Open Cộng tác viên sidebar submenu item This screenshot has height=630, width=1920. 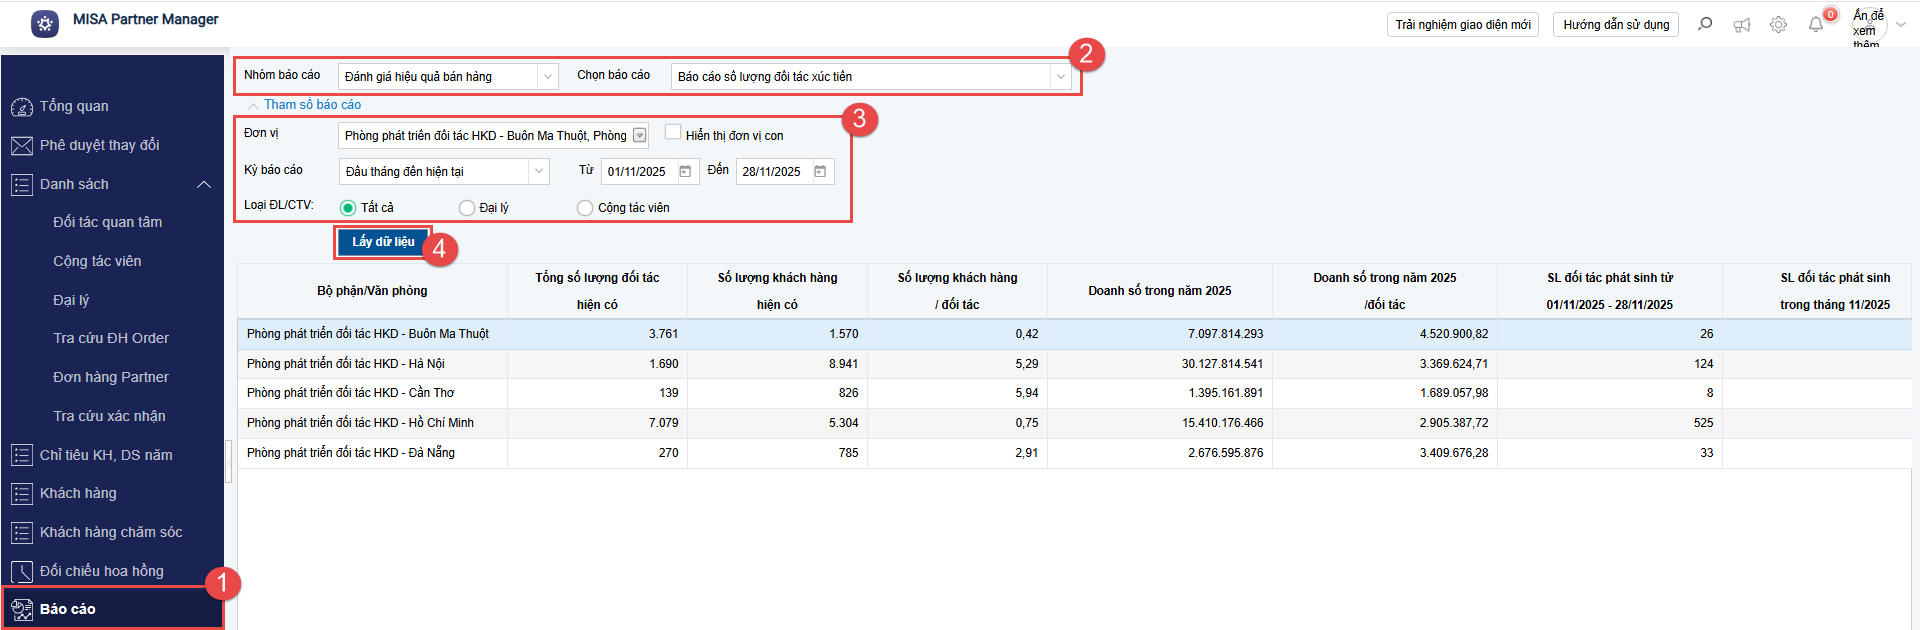coord(97,262)
